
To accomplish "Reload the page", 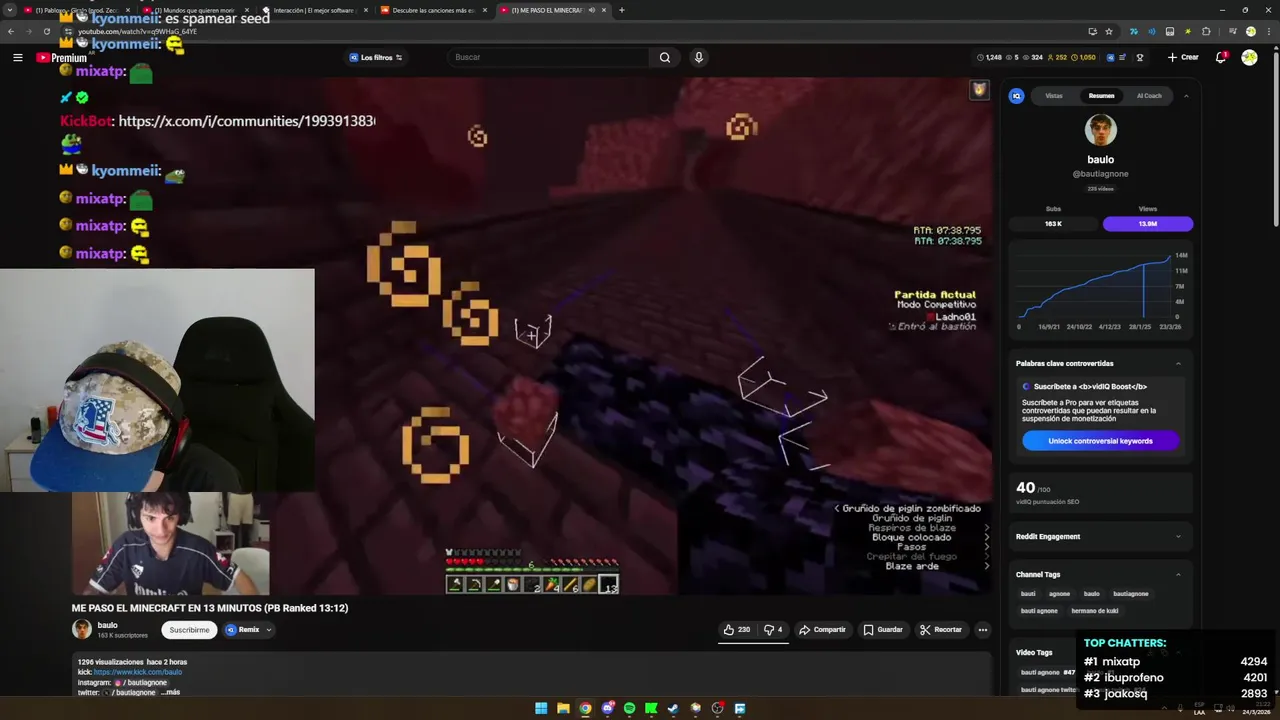I will [x=47, y=31].
